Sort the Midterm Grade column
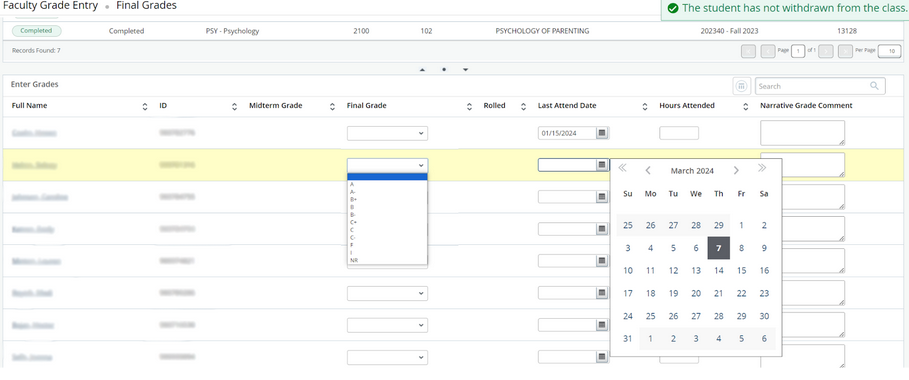Image resolution: width=909 pixels, height=380 pixels. click(332, 106)
